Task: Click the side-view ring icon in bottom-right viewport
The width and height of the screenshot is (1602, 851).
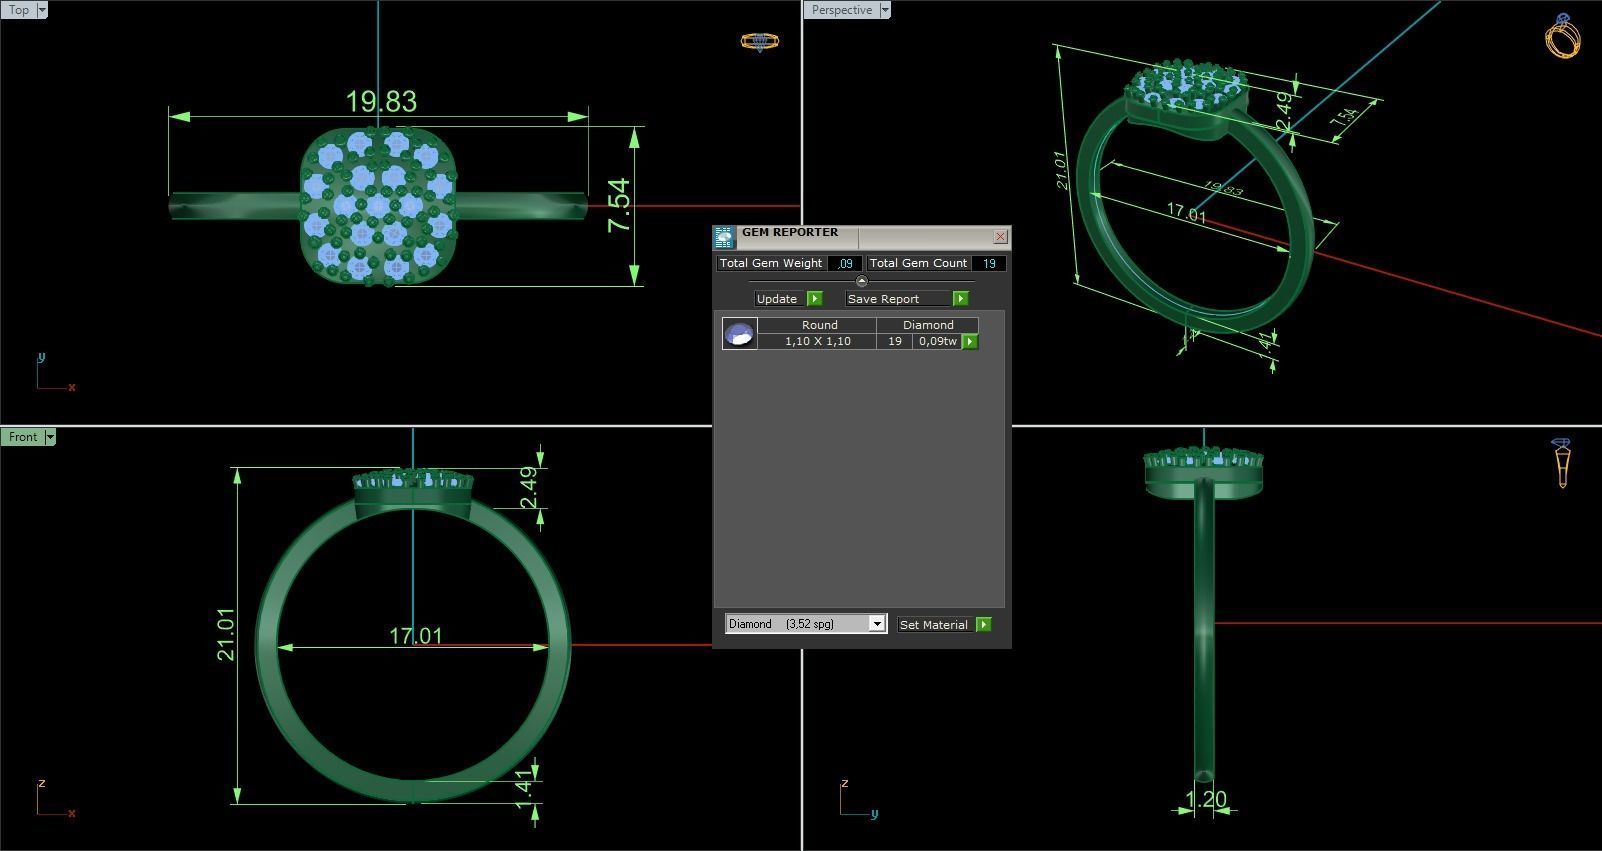Action: [x=1563, y=463]
